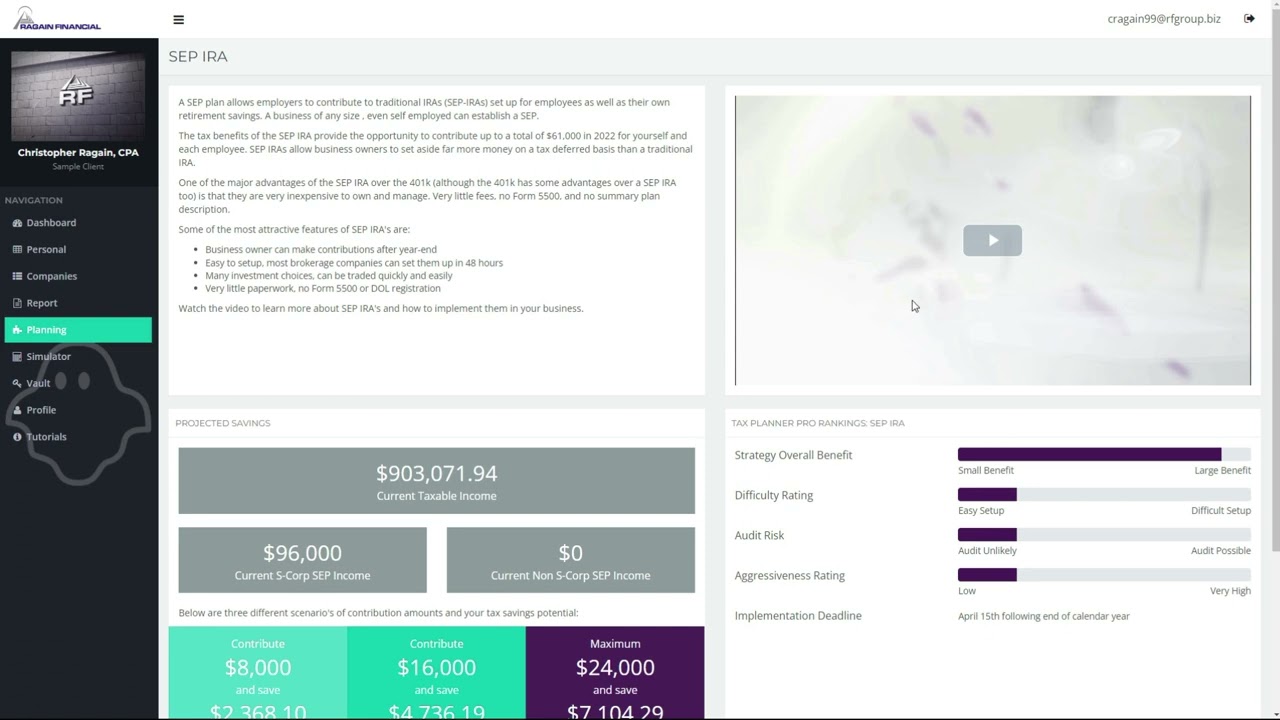Toggle the hamburger sidebar menu icon
The height and width of the screenshot is (720, 1280).
click(178, 19)
